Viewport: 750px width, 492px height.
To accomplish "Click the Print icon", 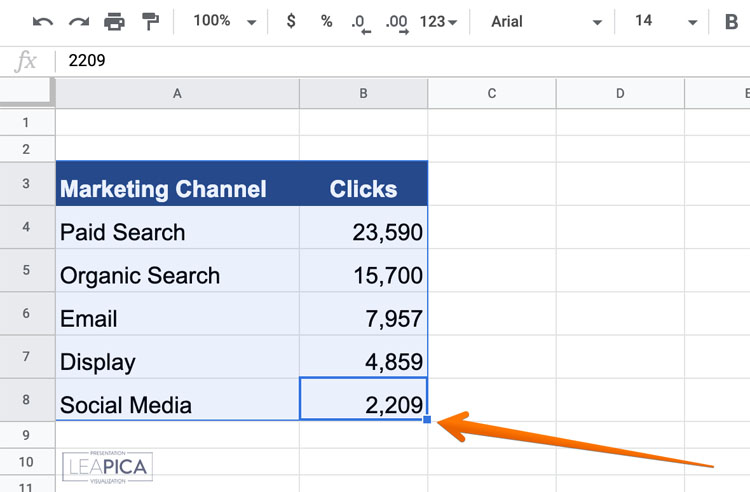I will tap(114, 22).
